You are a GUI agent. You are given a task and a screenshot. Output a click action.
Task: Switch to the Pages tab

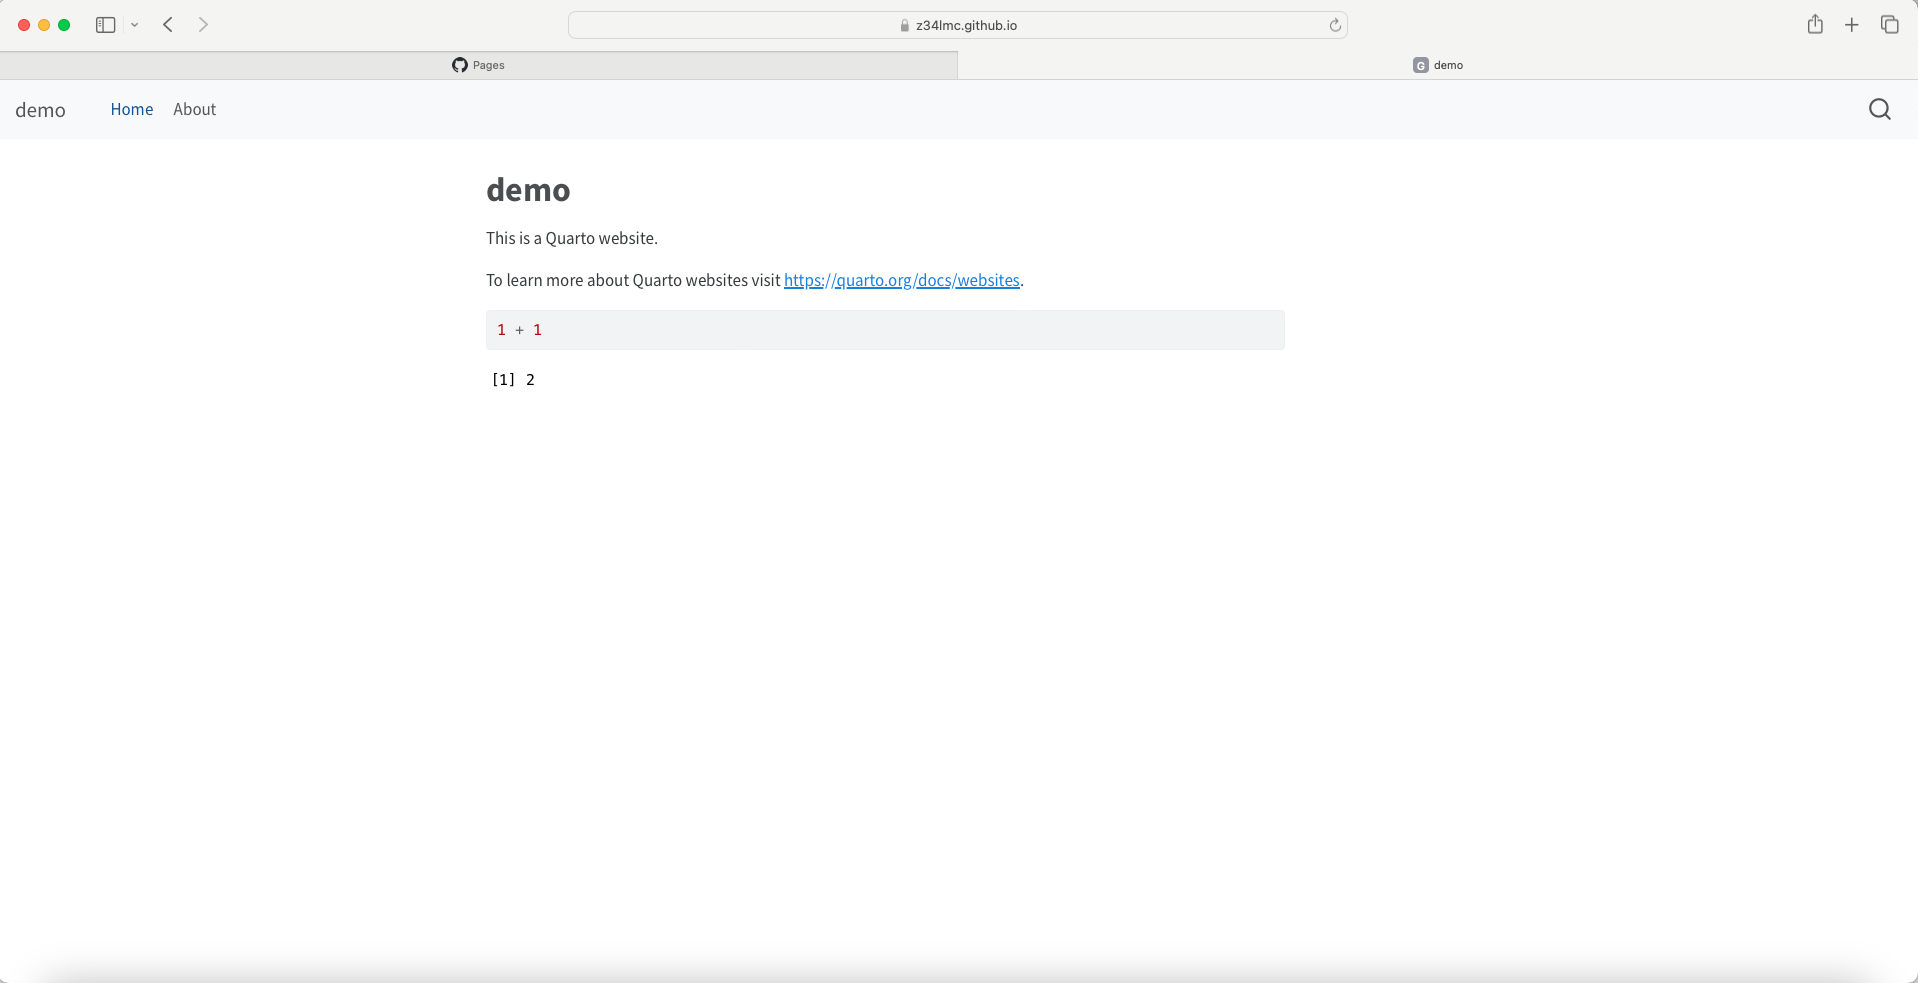coord(478,65)
